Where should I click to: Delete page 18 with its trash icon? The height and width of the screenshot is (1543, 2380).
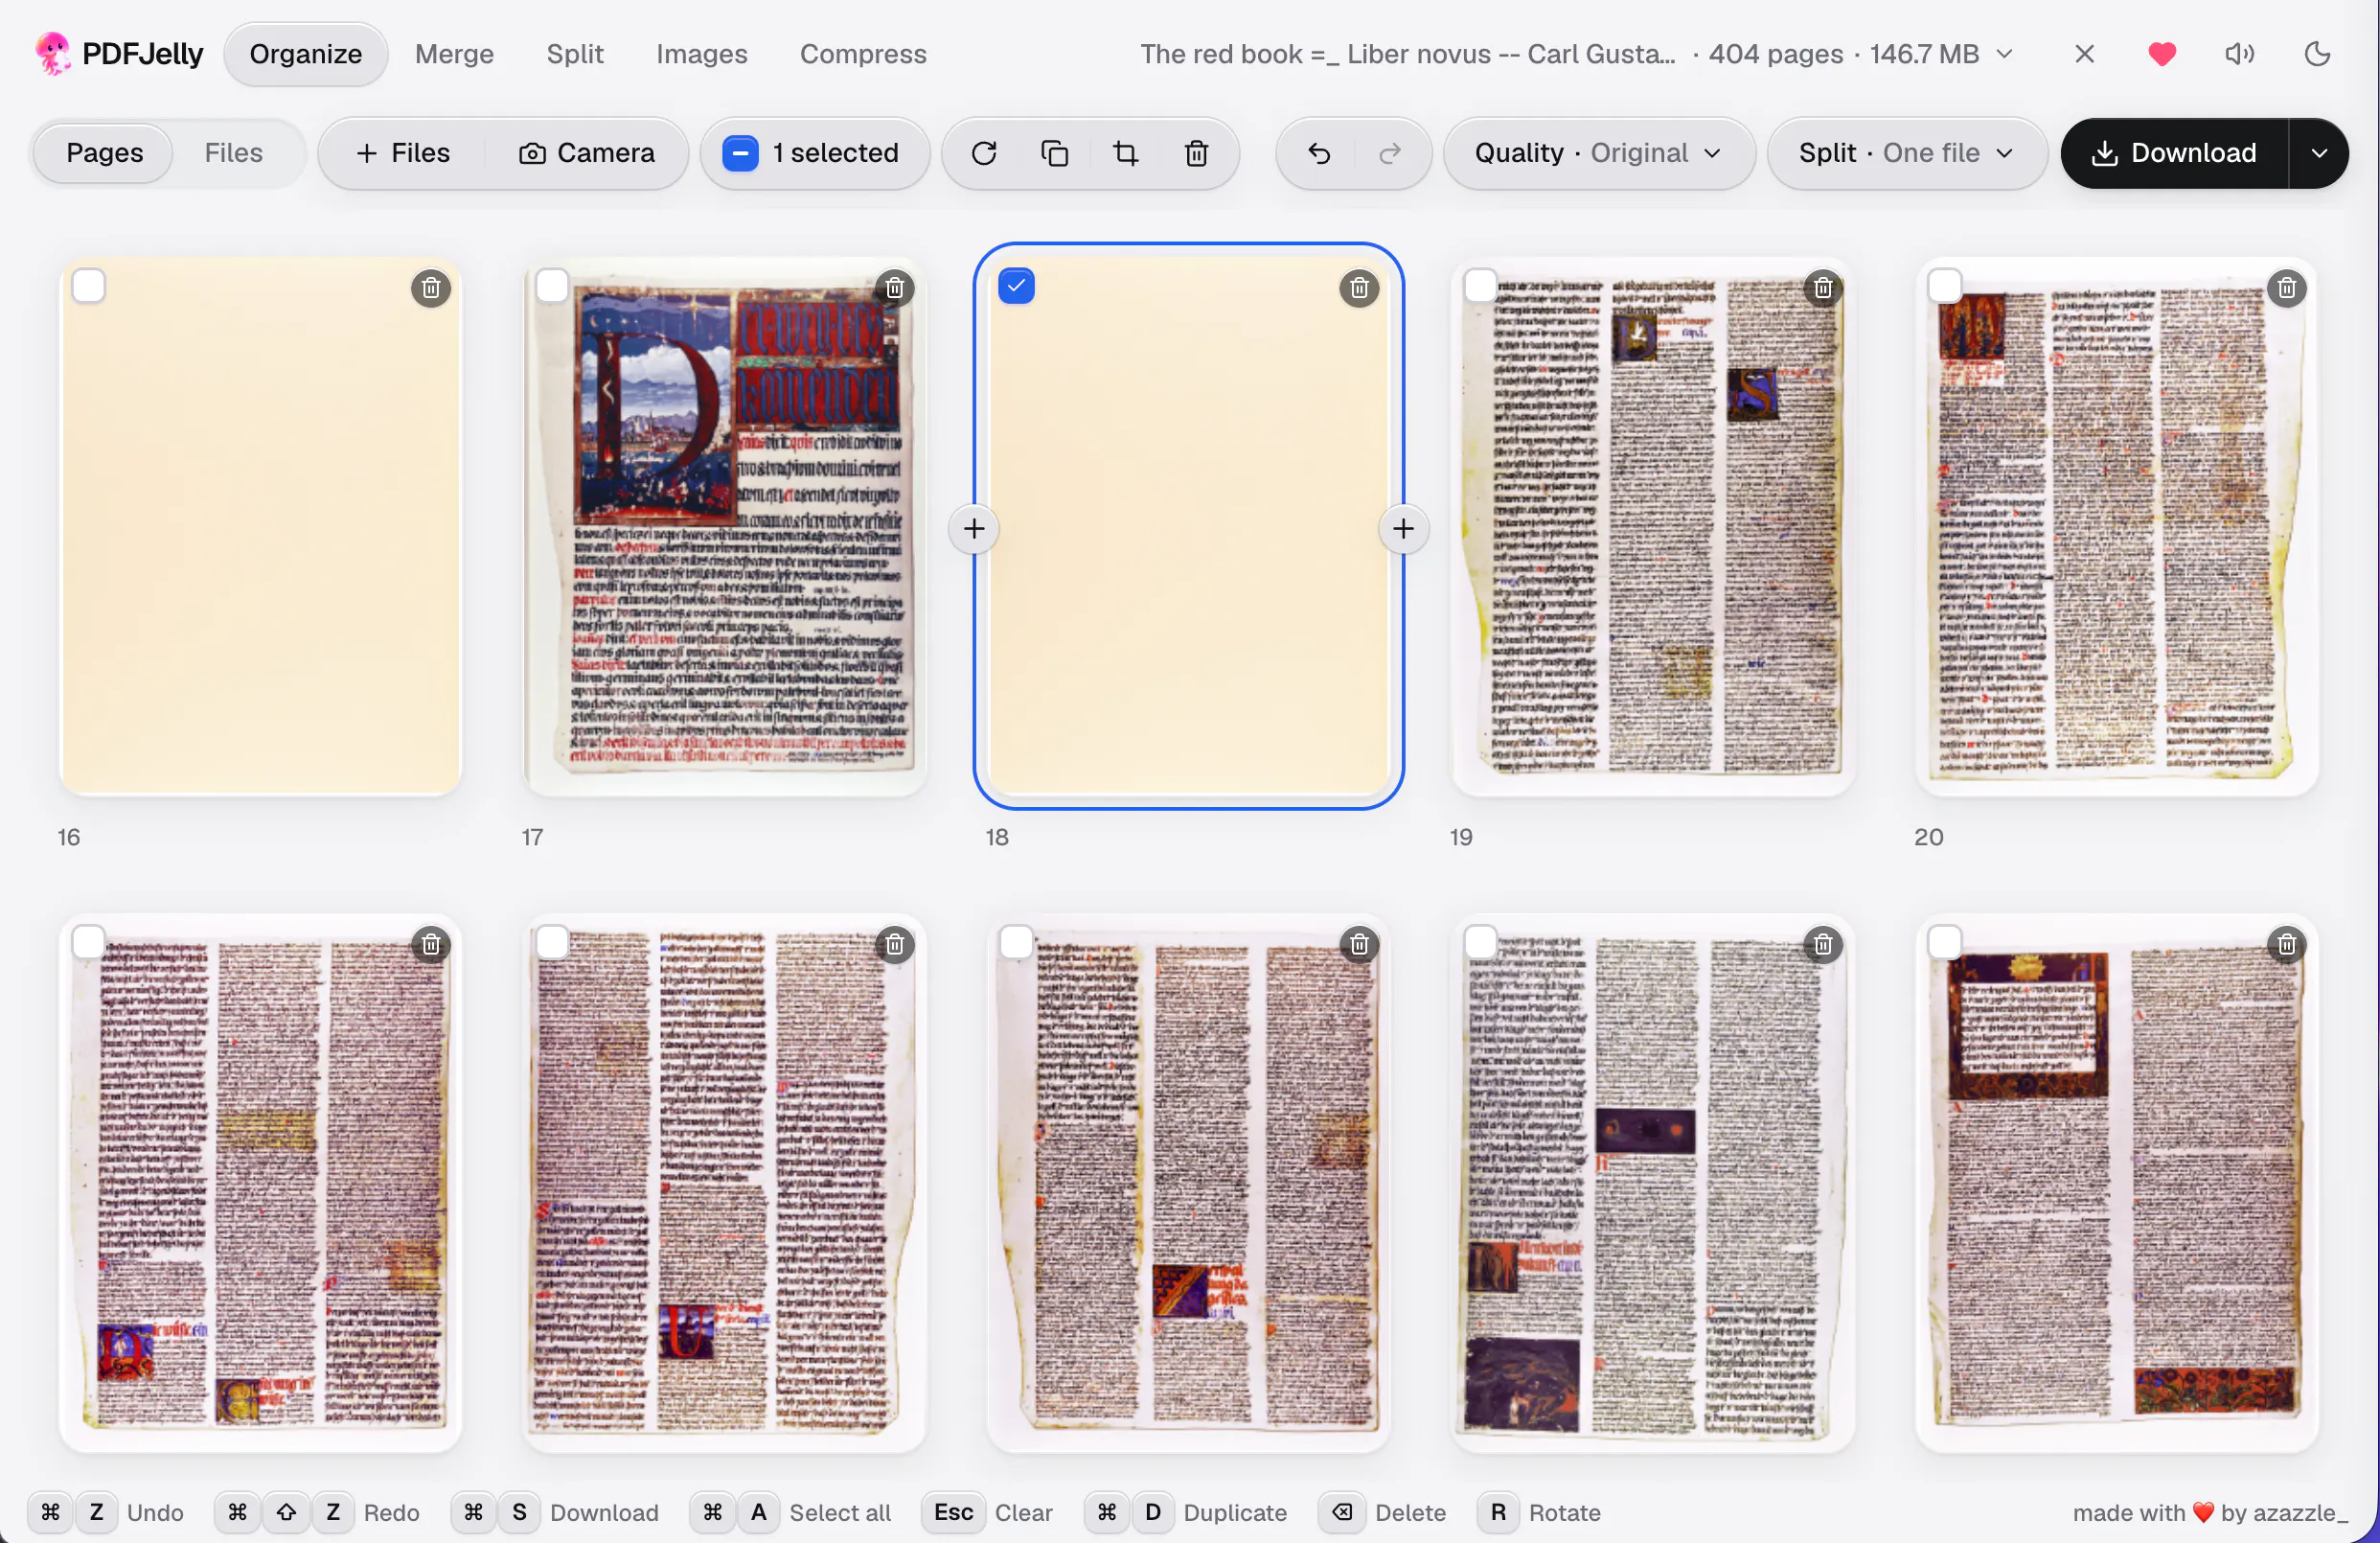click(x=1359, y=289)
